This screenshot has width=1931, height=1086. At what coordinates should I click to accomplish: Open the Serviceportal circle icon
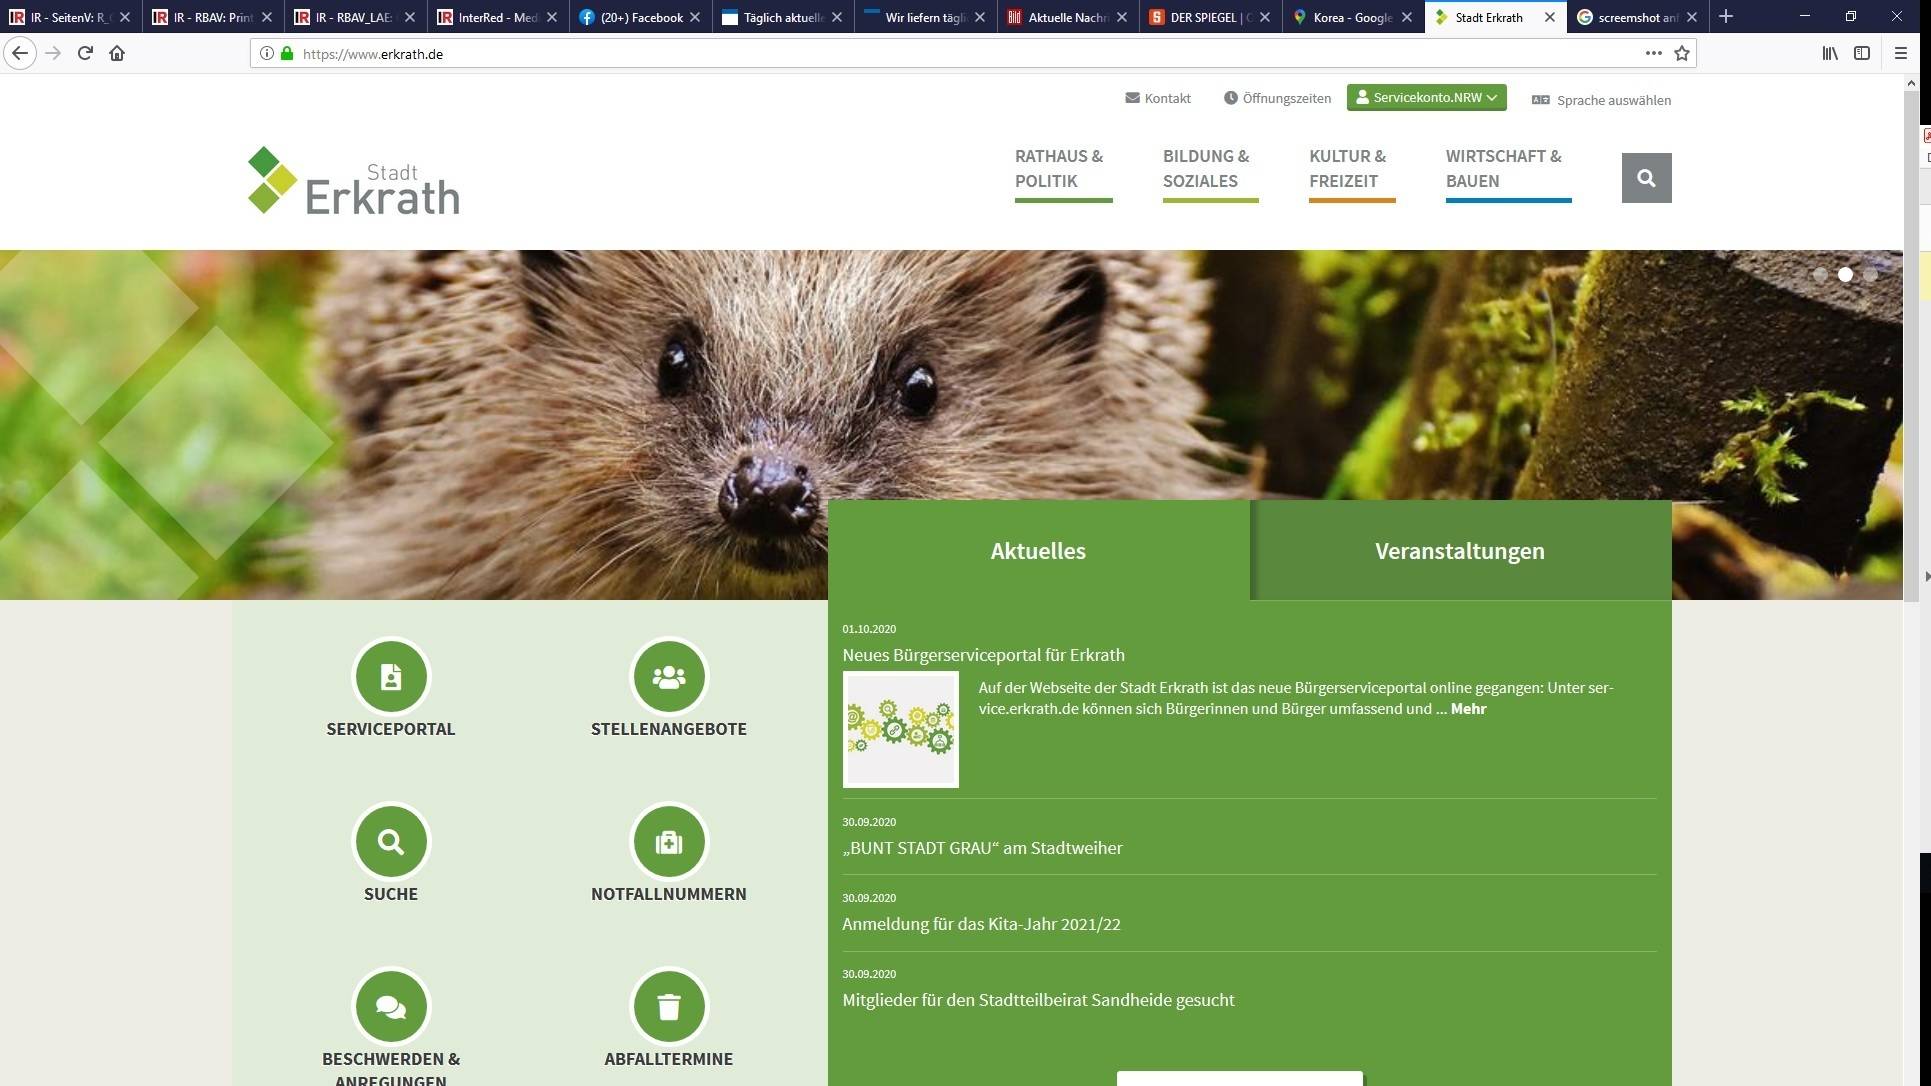(391, 677)
